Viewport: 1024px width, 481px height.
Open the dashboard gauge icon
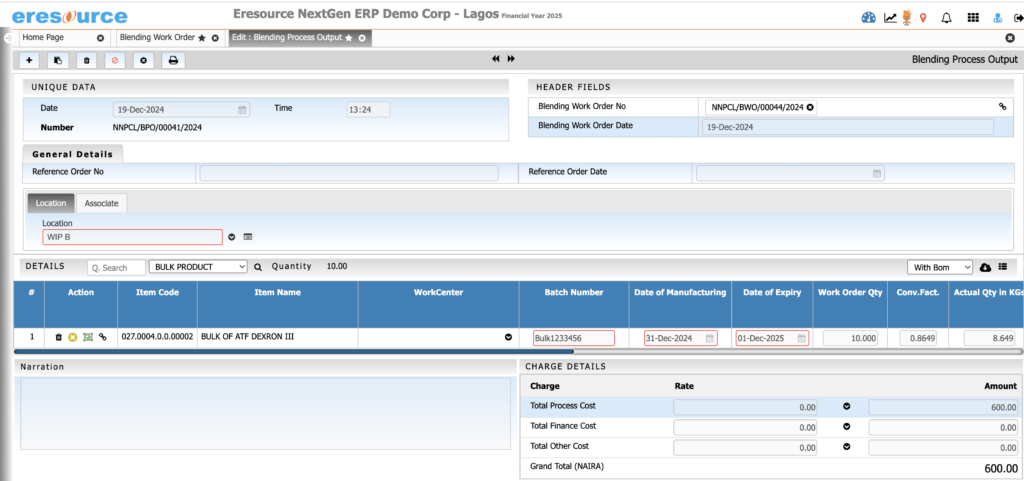(x=868, y=17)
